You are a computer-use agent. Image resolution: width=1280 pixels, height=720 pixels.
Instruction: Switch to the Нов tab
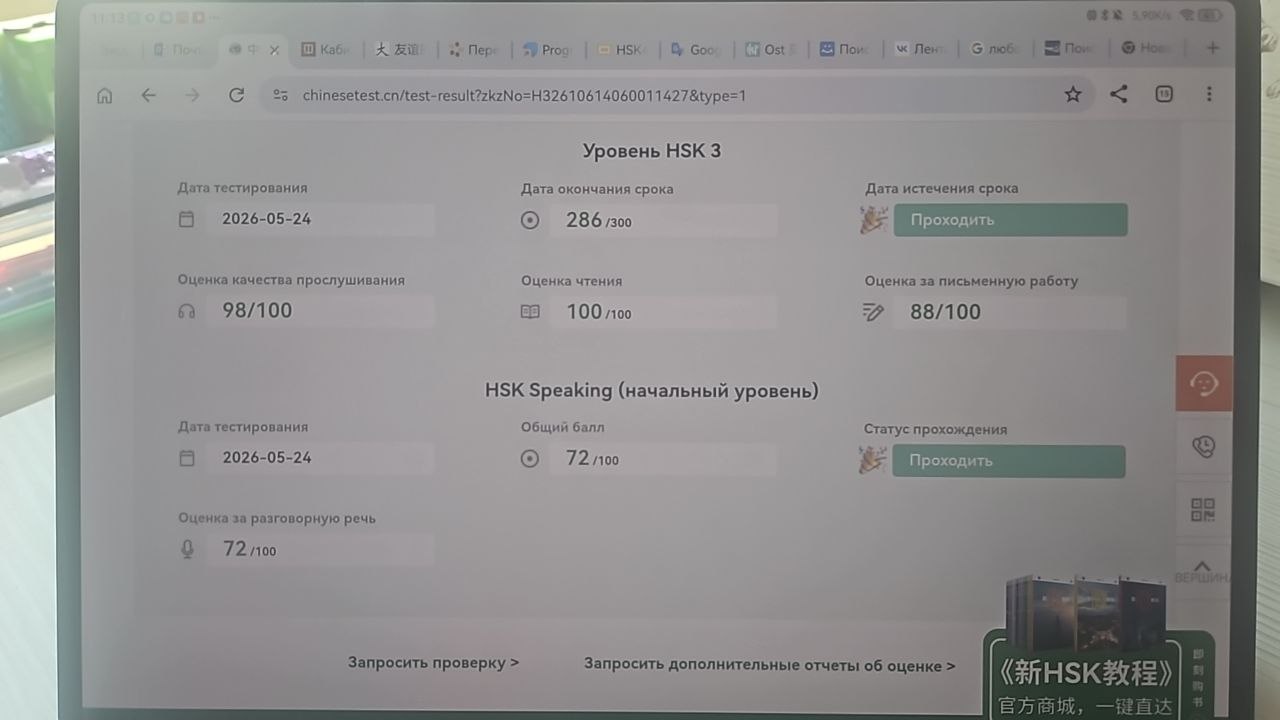(1145, 50)
